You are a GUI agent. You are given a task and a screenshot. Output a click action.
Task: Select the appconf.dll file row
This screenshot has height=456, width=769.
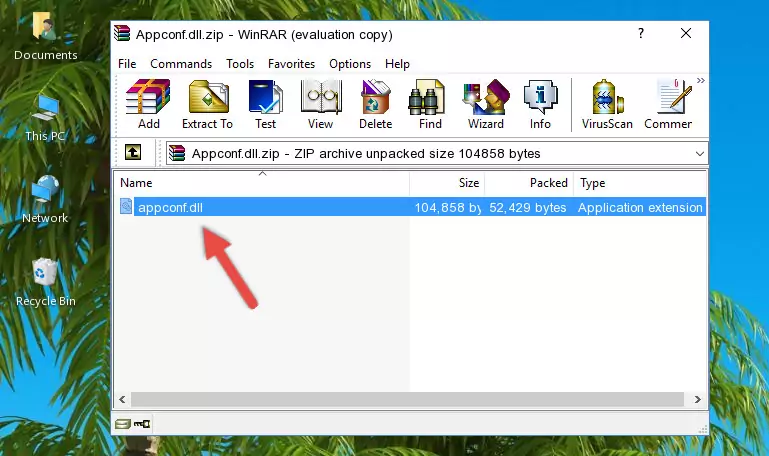[x=411, y=207]
